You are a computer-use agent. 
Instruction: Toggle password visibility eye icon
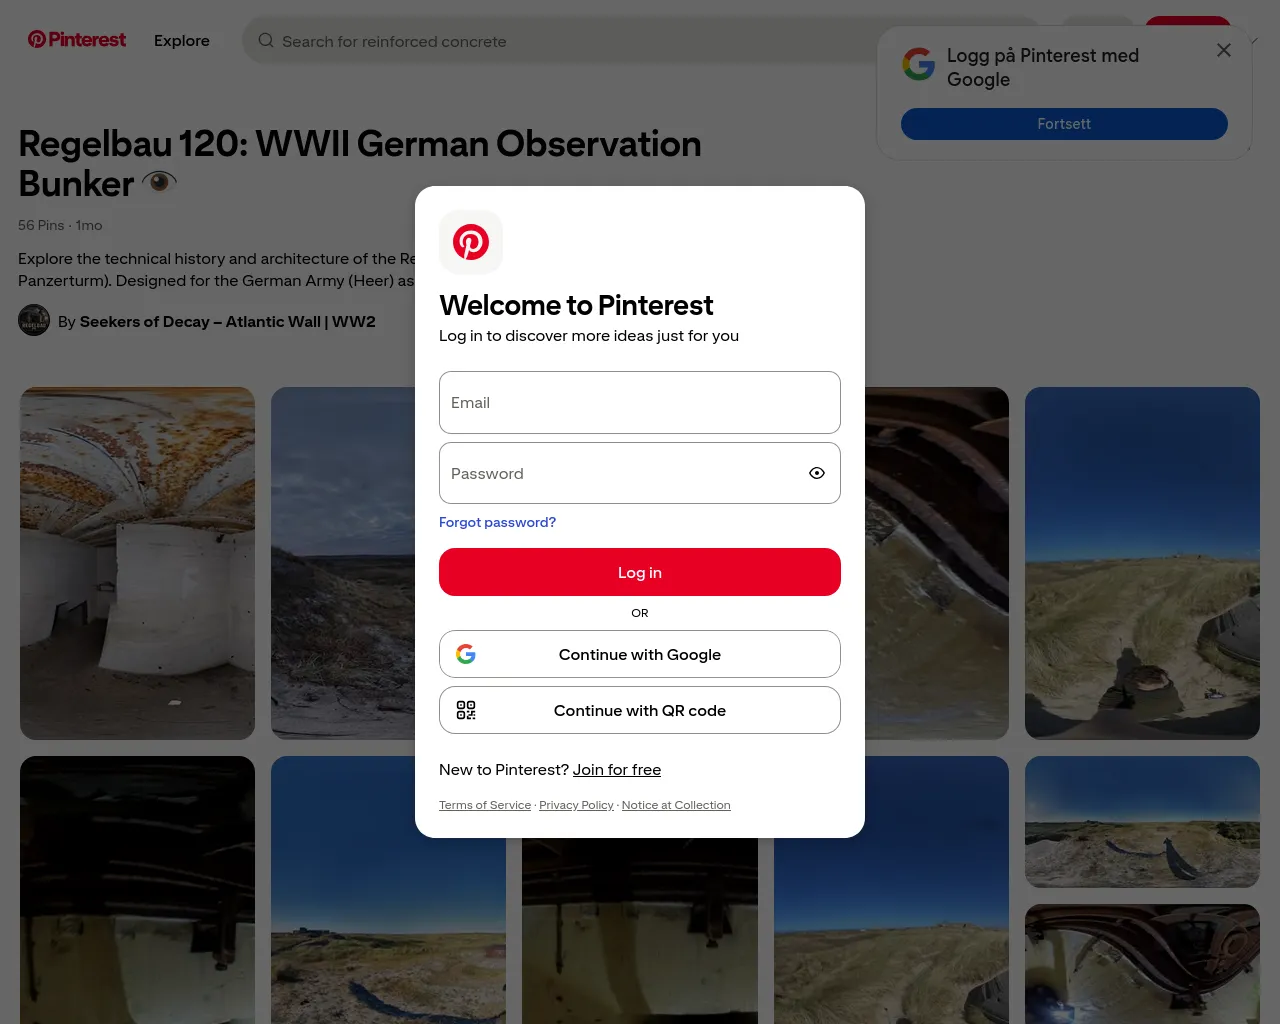(x=817, y=473)
